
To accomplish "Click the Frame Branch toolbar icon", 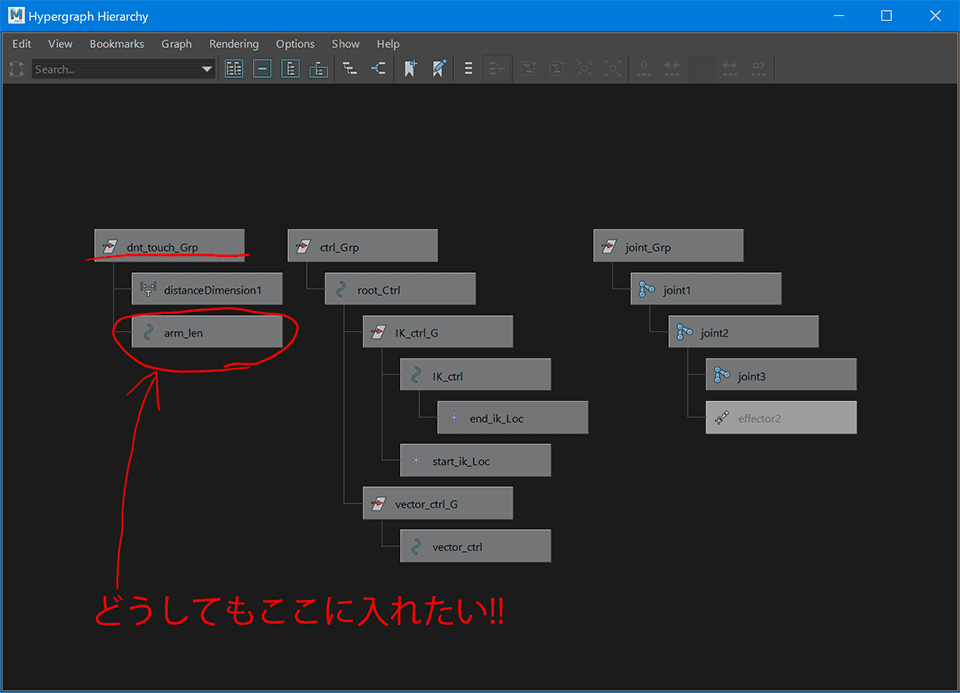I will 318,69.
